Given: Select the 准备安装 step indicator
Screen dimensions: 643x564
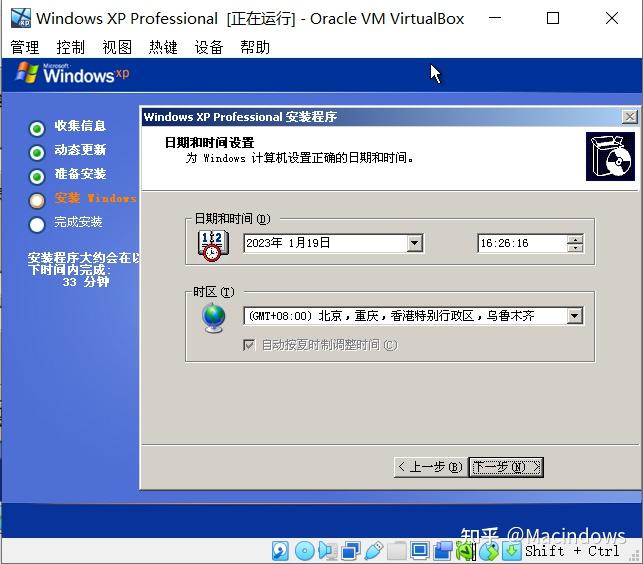Looking at the screenshot, I should click(x=37, y=177).
